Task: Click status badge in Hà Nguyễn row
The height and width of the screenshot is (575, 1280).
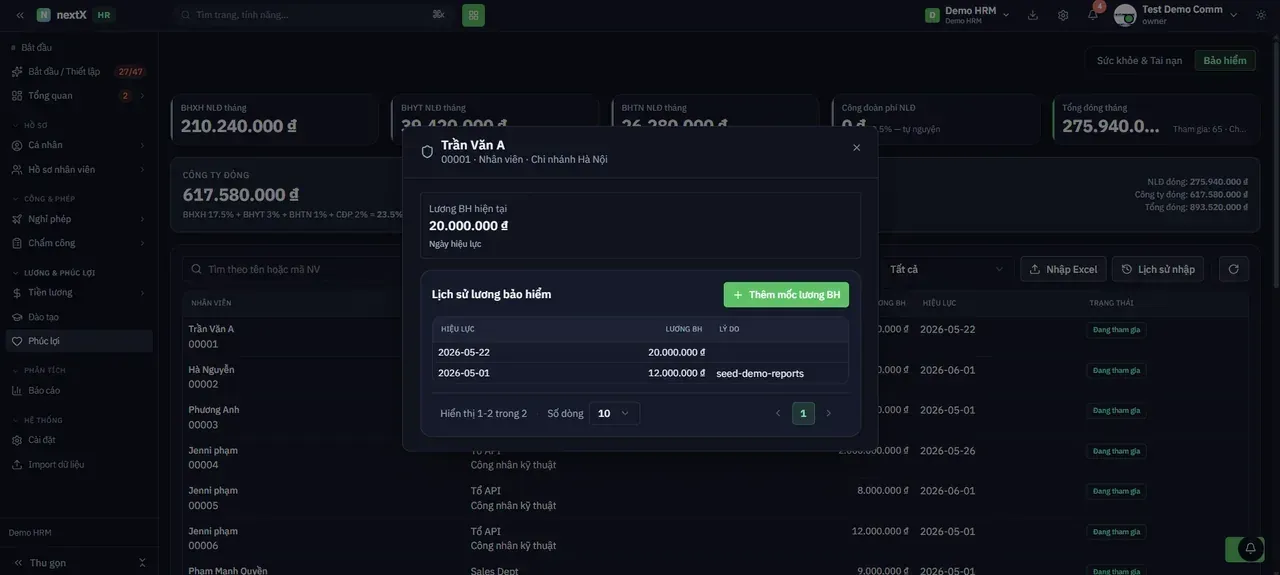Action: point(1116,370)
